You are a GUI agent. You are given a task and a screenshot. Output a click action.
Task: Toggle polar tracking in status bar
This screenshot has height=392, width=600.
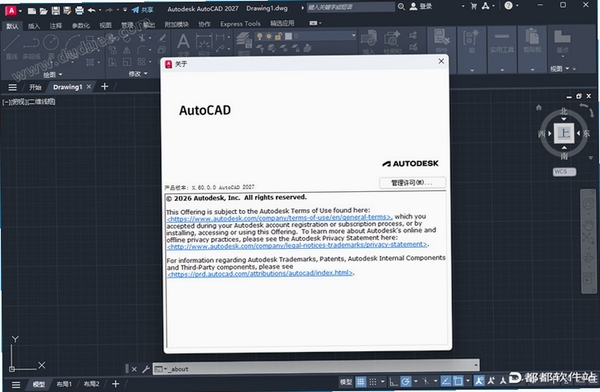pyautogui.click(x=406, y=381)
